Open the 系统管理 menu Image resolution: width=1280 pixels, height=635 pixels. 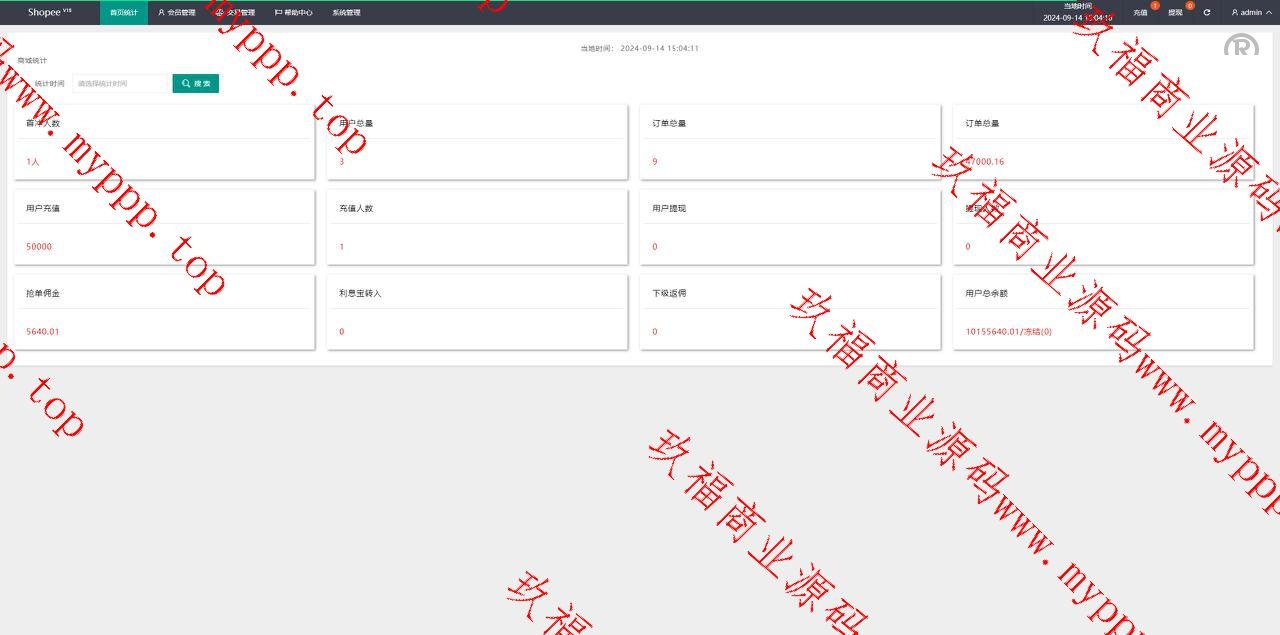(x=347, y=12)
